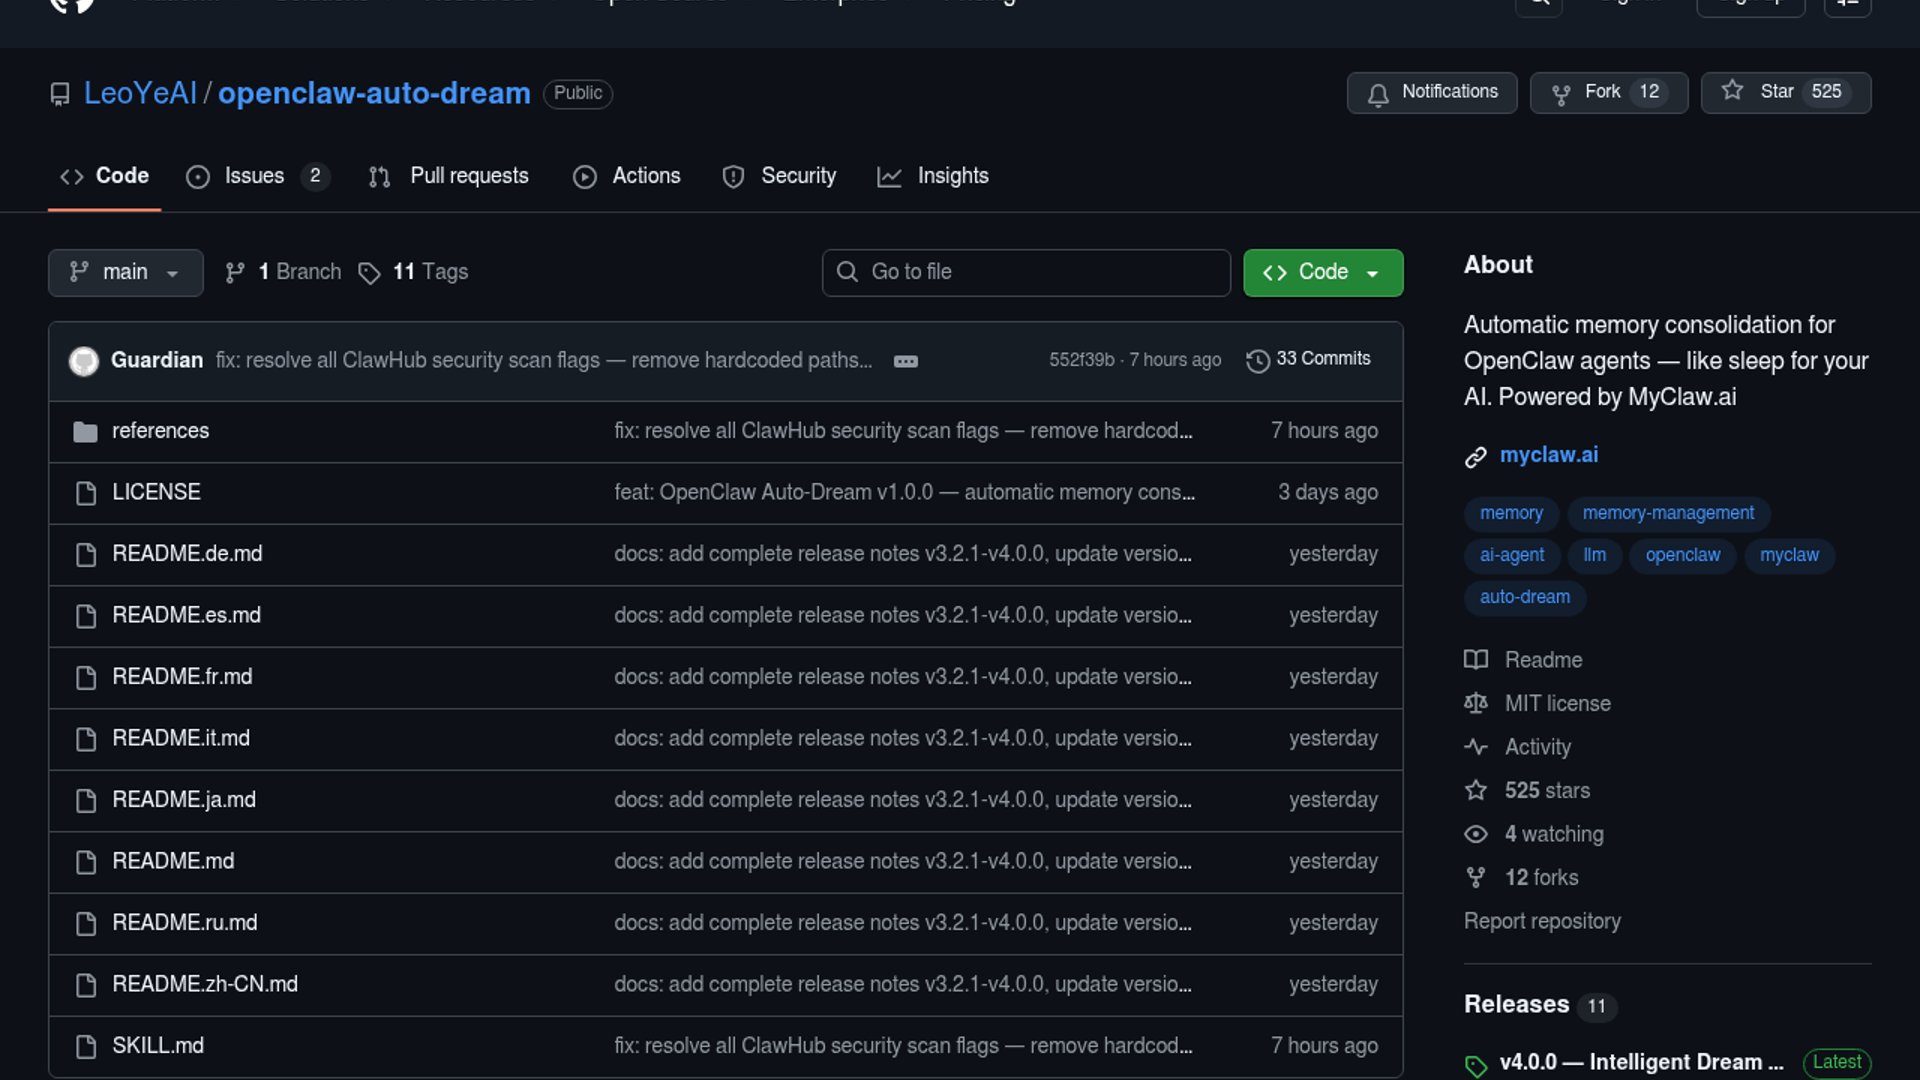Open the MIT license link
The image size is (1920, 1080).
[1557, 704]
